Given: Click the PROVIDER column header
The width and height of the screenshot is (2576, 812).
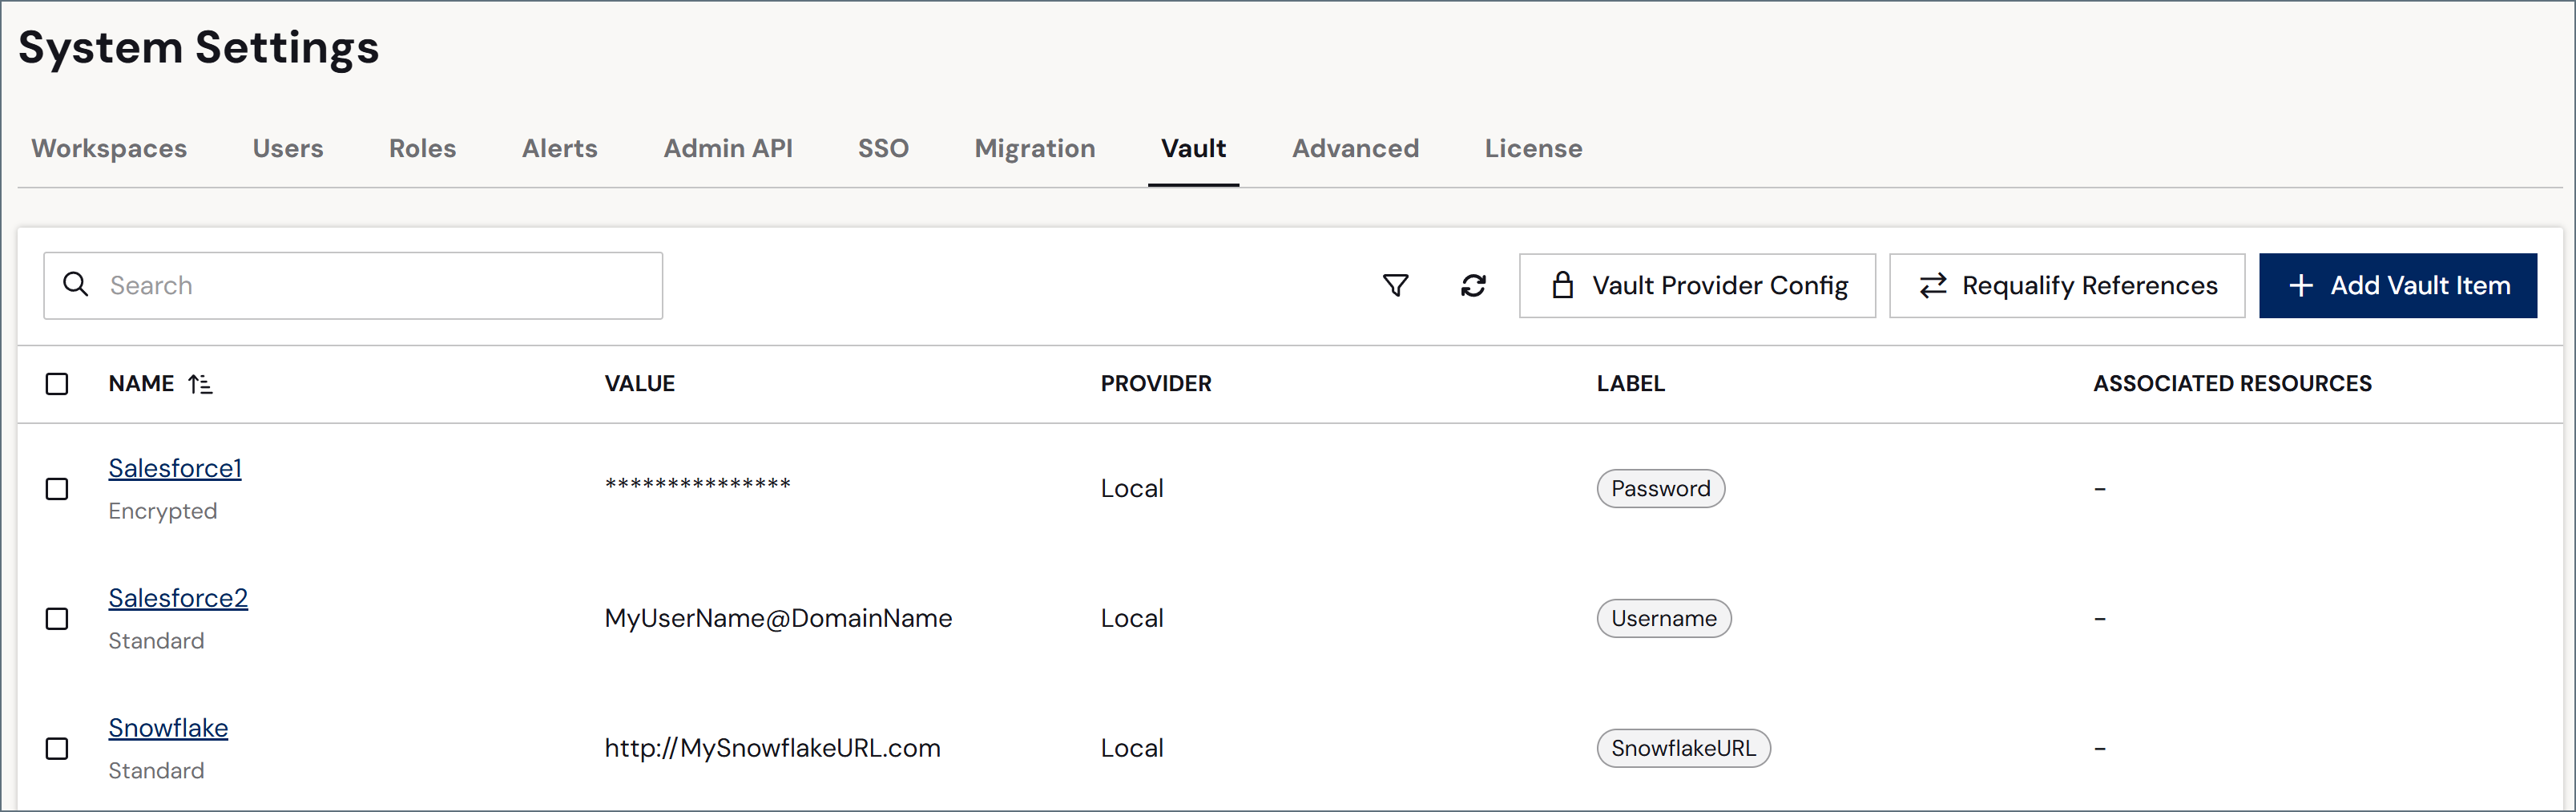Looking at the screenshot, I should (1156, 384).
